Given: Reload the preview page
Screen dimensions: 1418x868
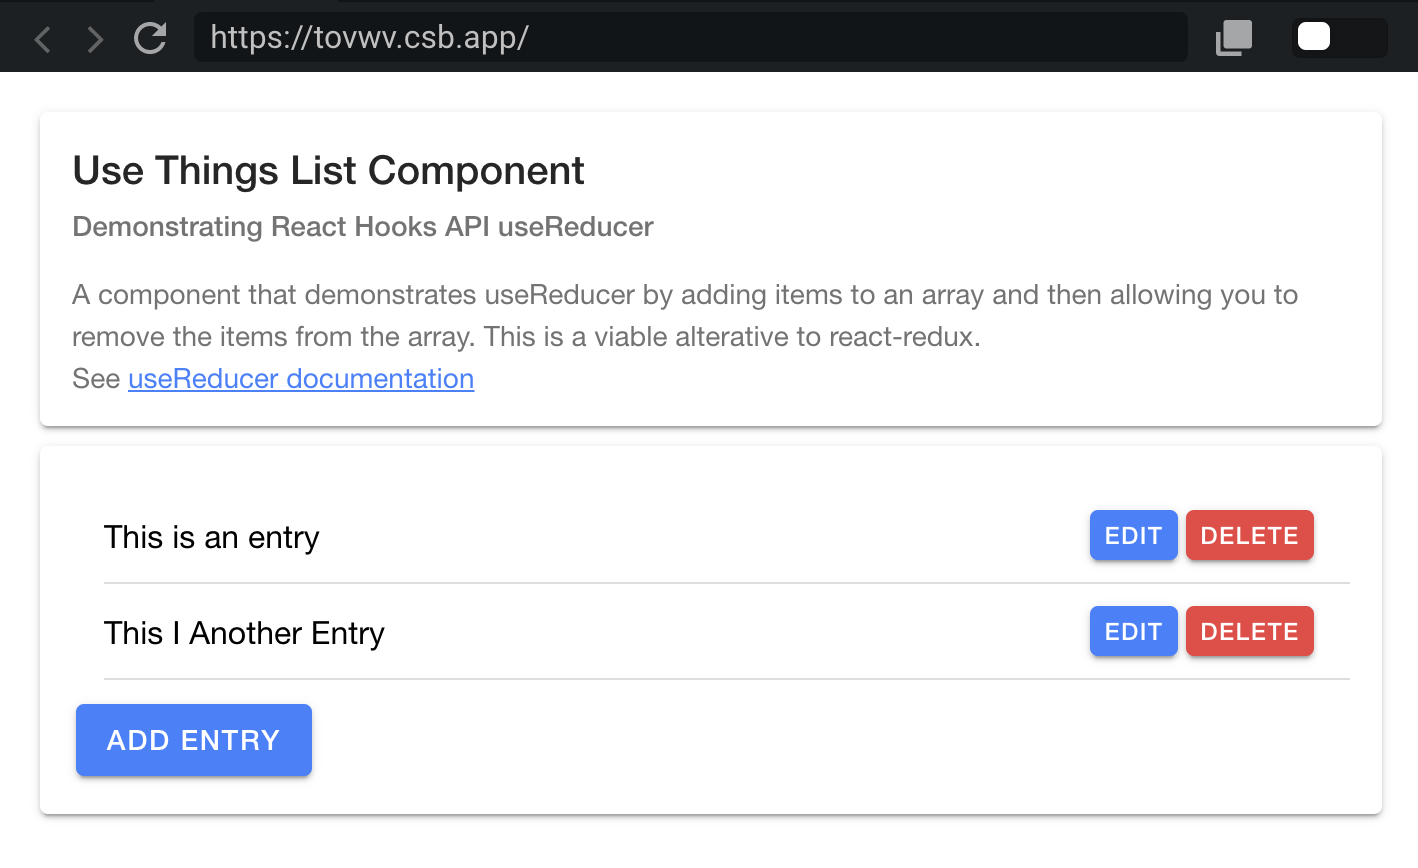Looking at the screenshot, I should click(x=150, y=38).
